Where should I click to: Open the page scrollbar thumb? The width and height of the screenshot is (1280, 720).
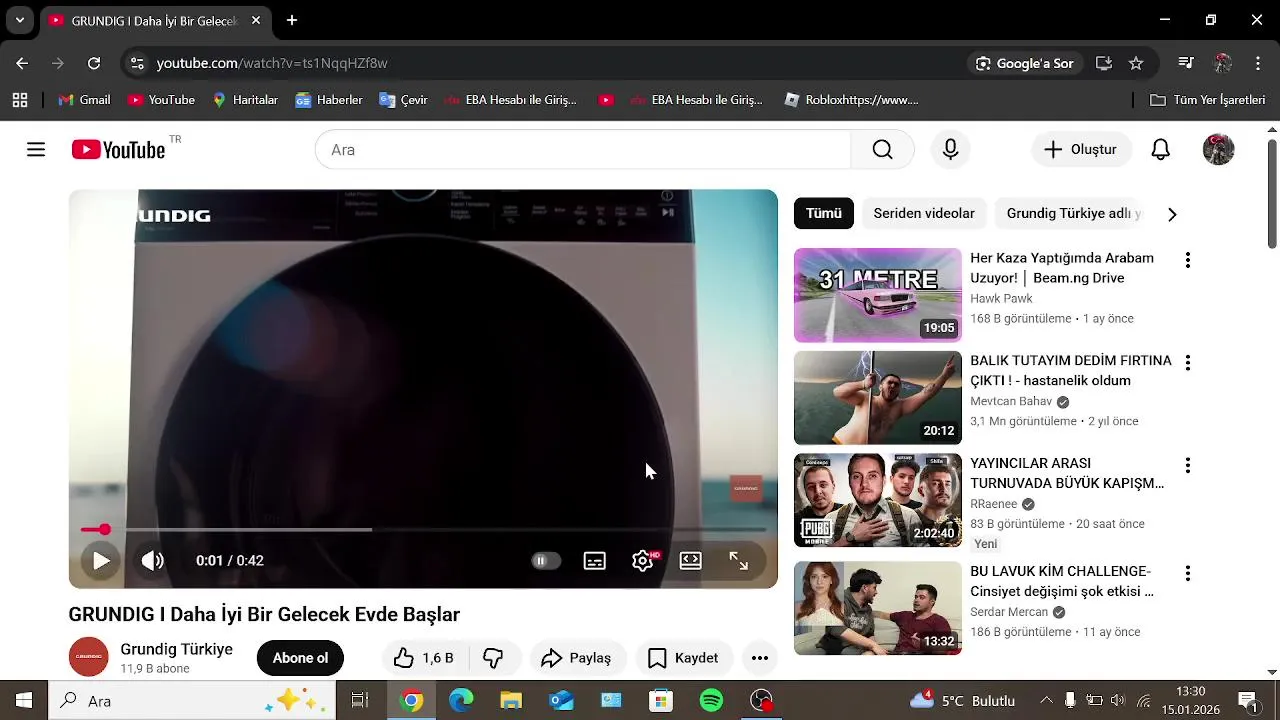point(1272,195)
